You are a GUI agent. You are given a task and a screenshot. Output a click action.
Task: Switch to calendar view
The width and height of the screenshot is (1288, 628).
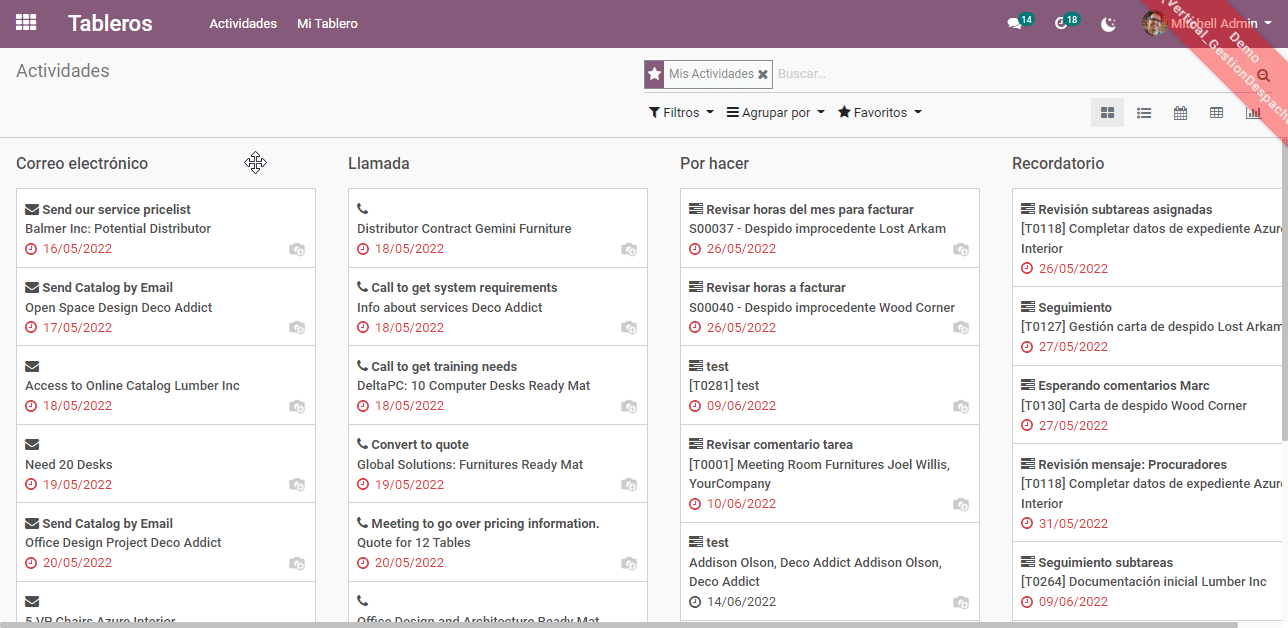(1180, 113)
